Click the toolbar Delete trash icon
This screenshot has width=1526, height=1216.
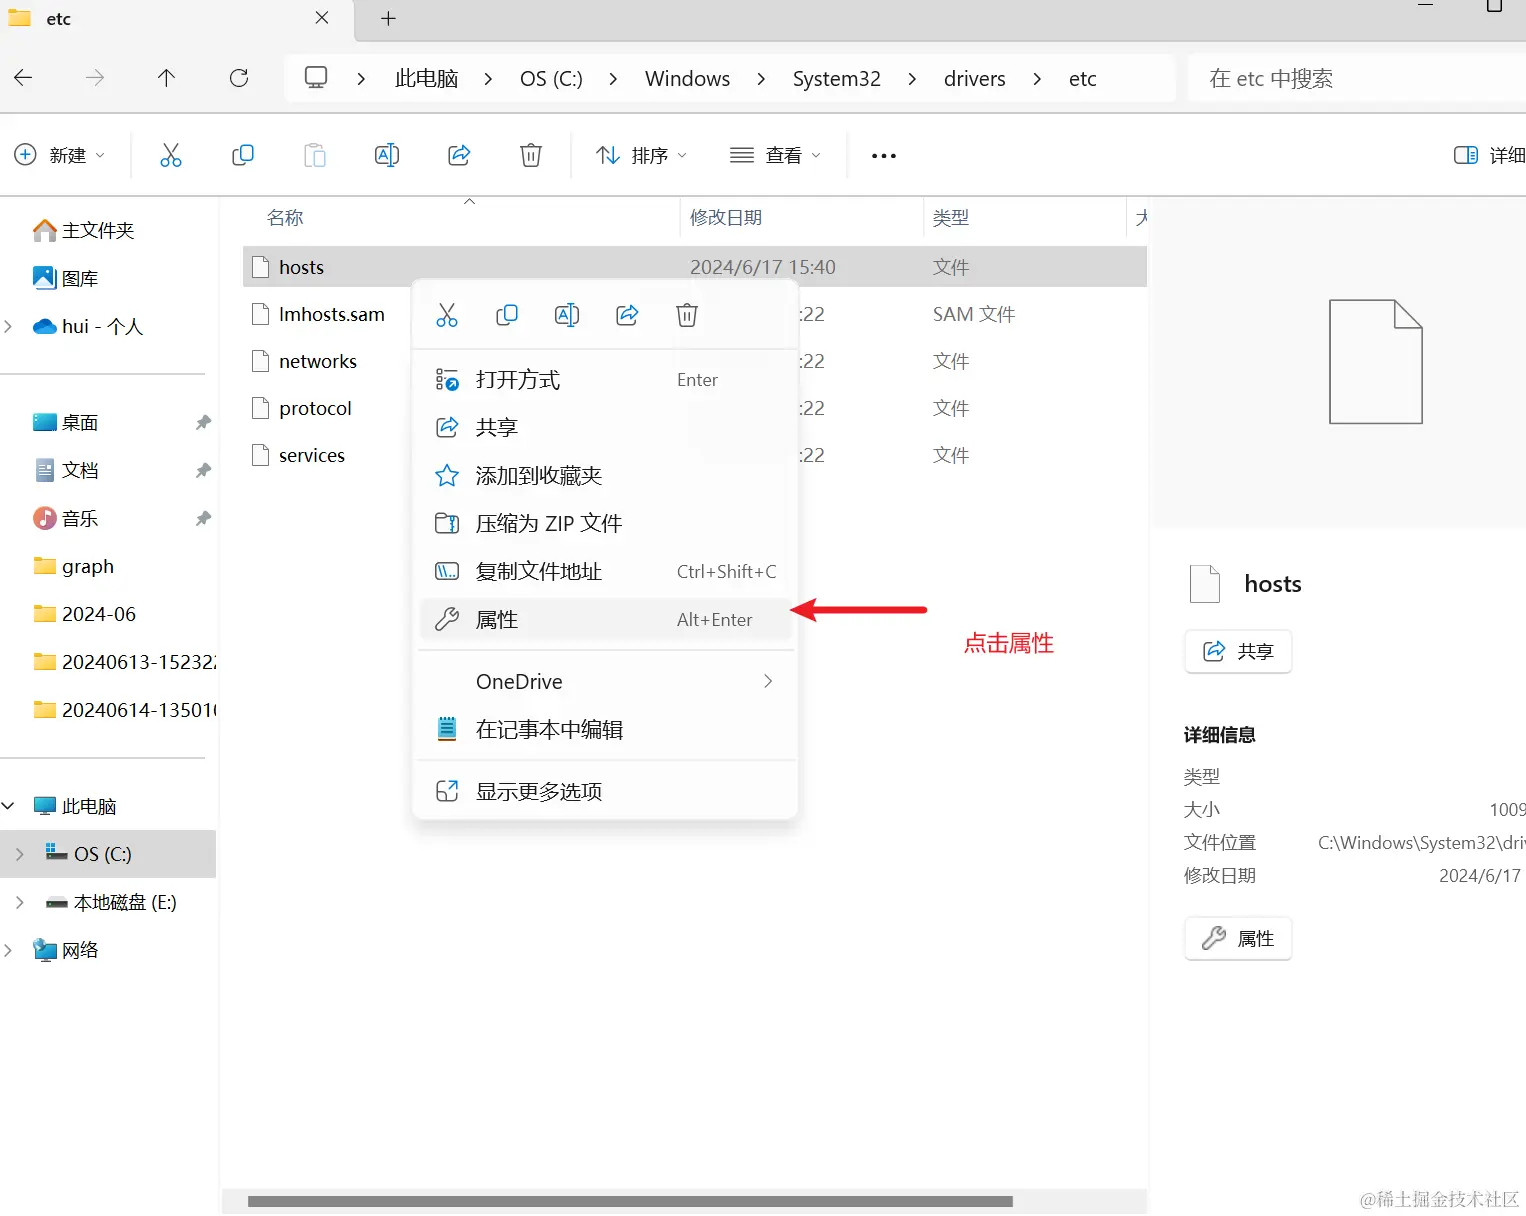click(531, 155)
